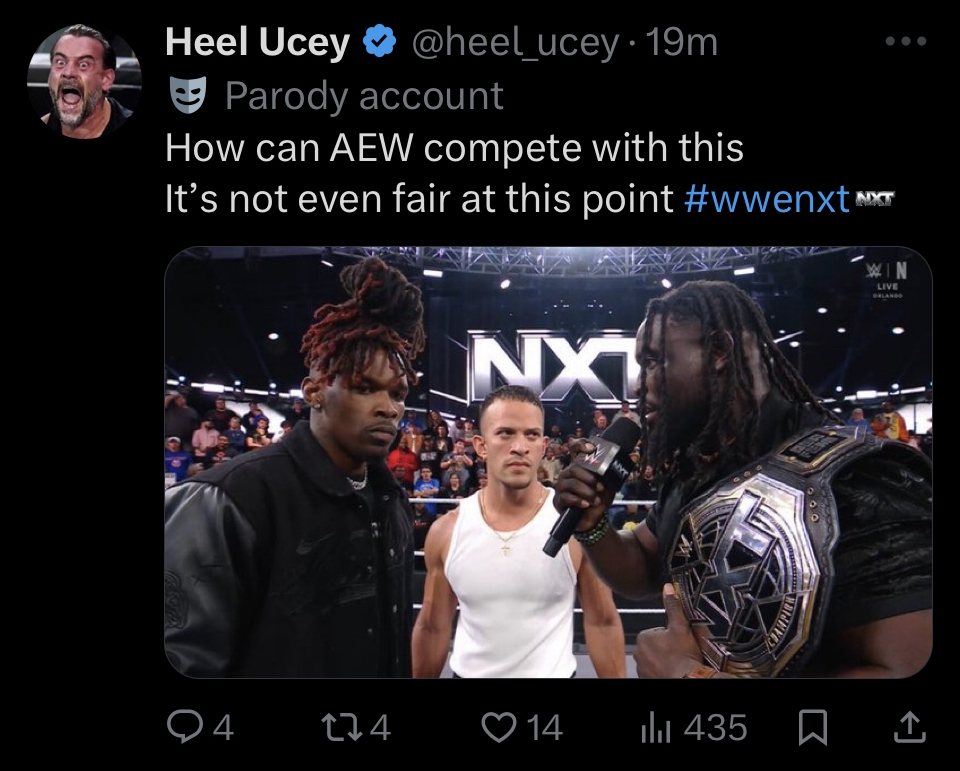Share the tweet using the upload arrow icon
960x771 pixels.
pos(911,728)
